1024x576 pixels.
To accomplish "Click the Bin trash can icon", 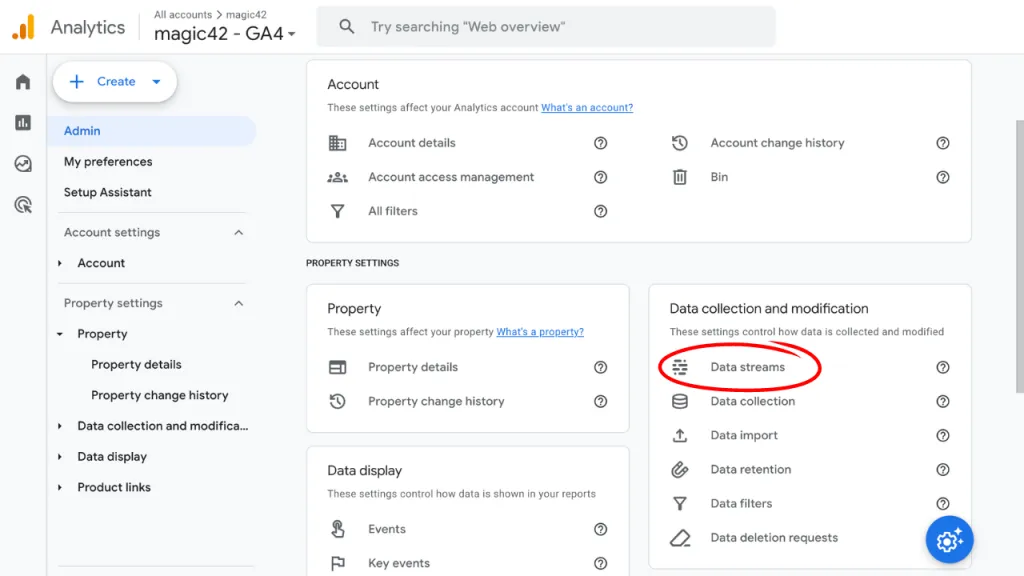I will 680,177.
